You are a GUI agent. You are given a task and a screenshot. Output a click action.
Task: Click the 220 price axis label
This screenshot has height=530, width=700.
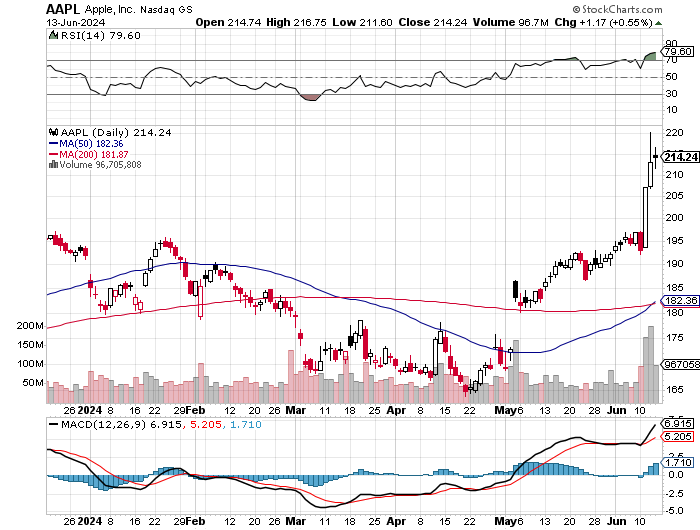click(x=674, y=133)
